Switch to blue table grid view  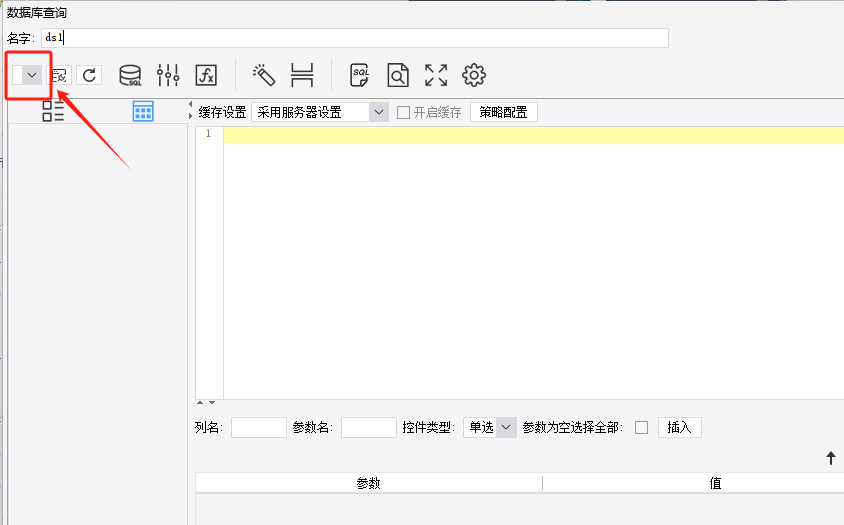[x=143, y=111]
